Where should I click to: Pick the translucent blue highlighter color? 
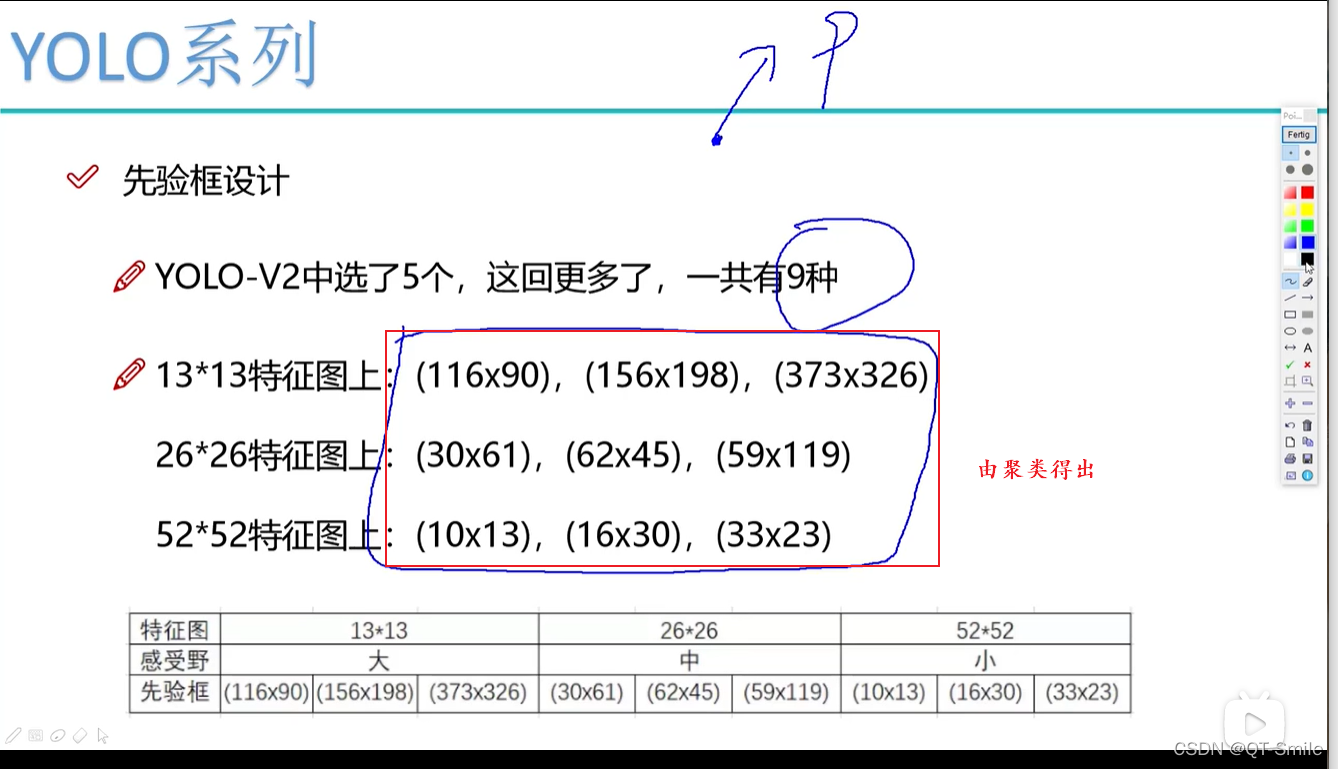[1290, 242]
